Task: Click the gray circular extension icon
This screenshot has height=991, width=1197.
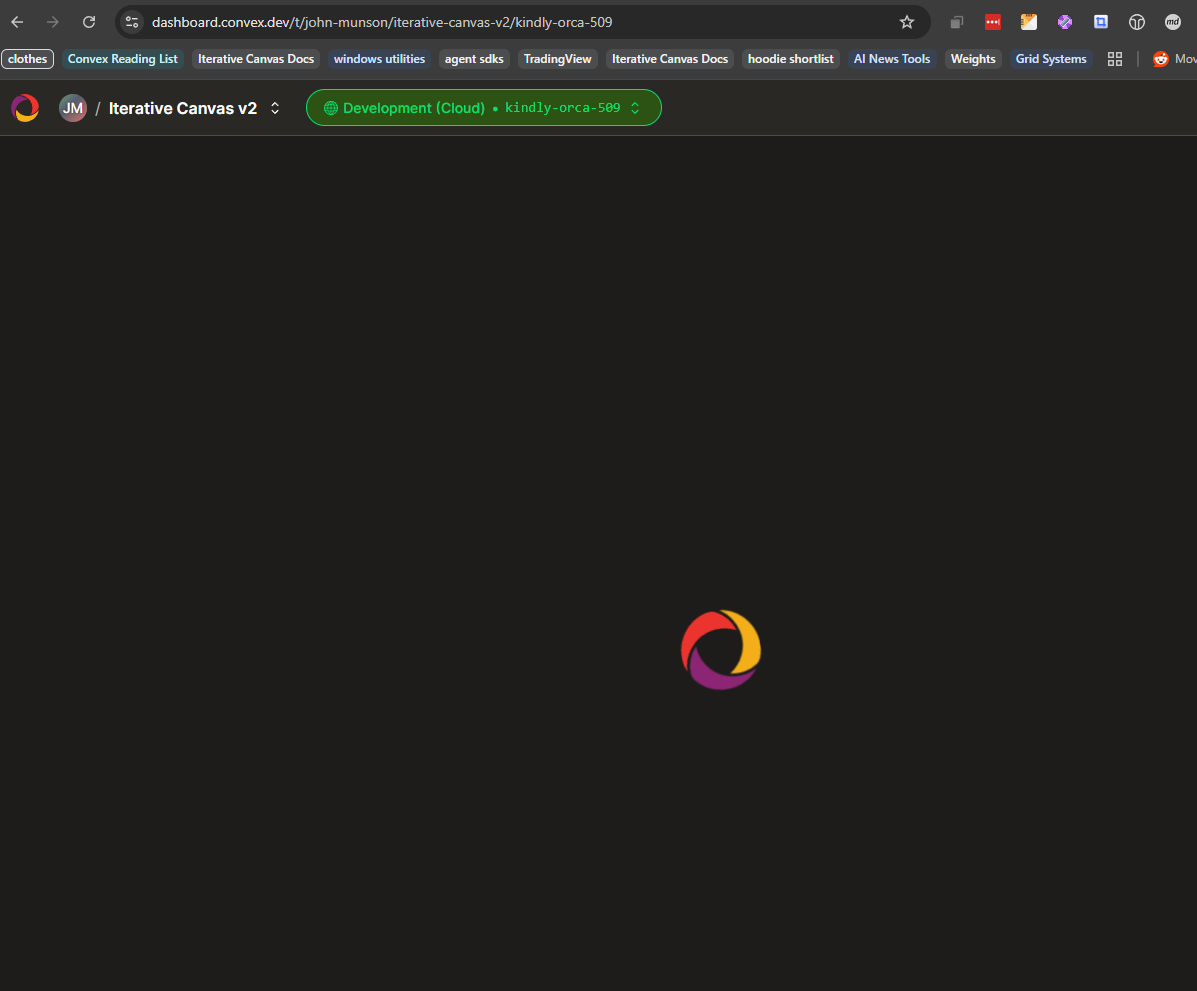Action: click(1137, 22)
